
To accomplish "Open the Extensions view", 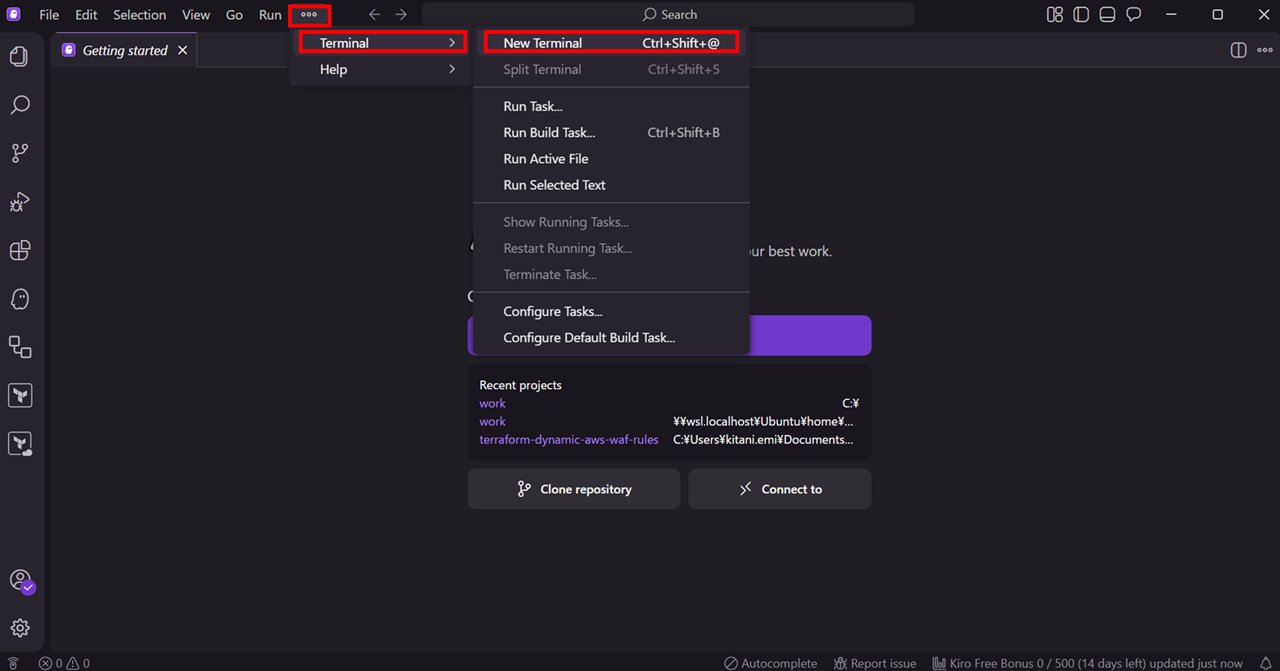I will tap(19, 250).
